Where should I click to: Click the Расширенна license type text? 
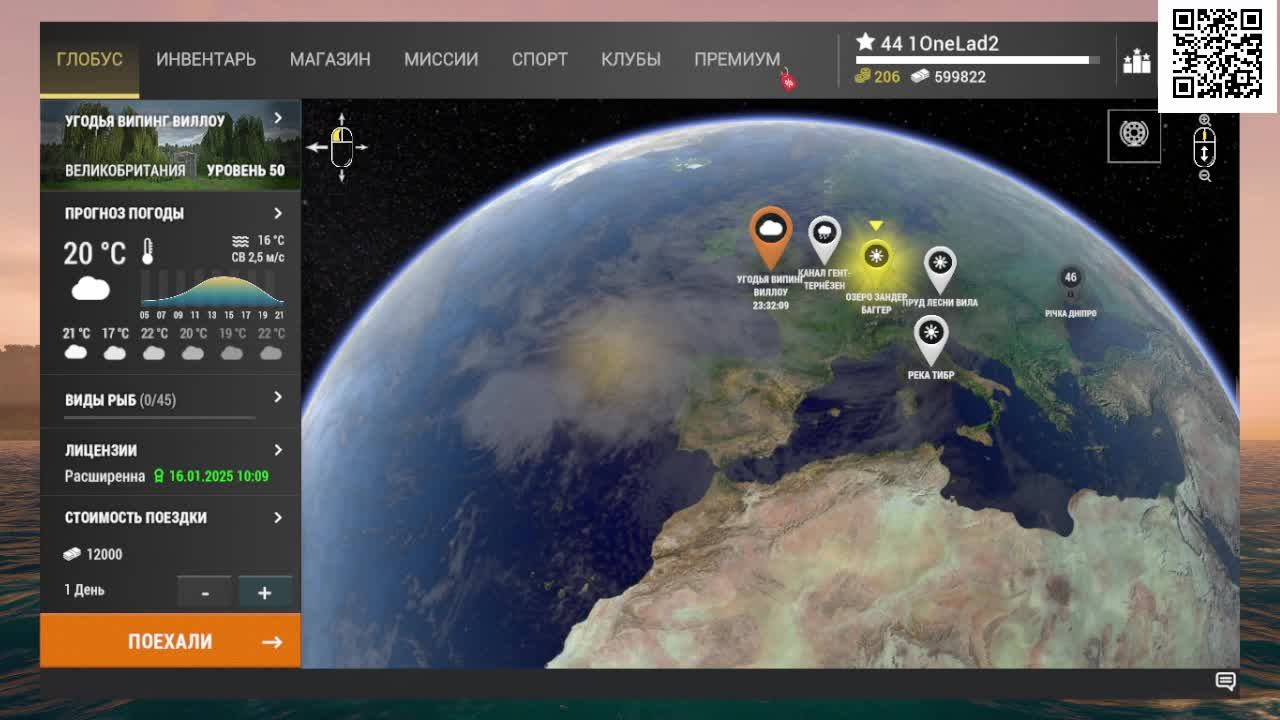[105, 477]
